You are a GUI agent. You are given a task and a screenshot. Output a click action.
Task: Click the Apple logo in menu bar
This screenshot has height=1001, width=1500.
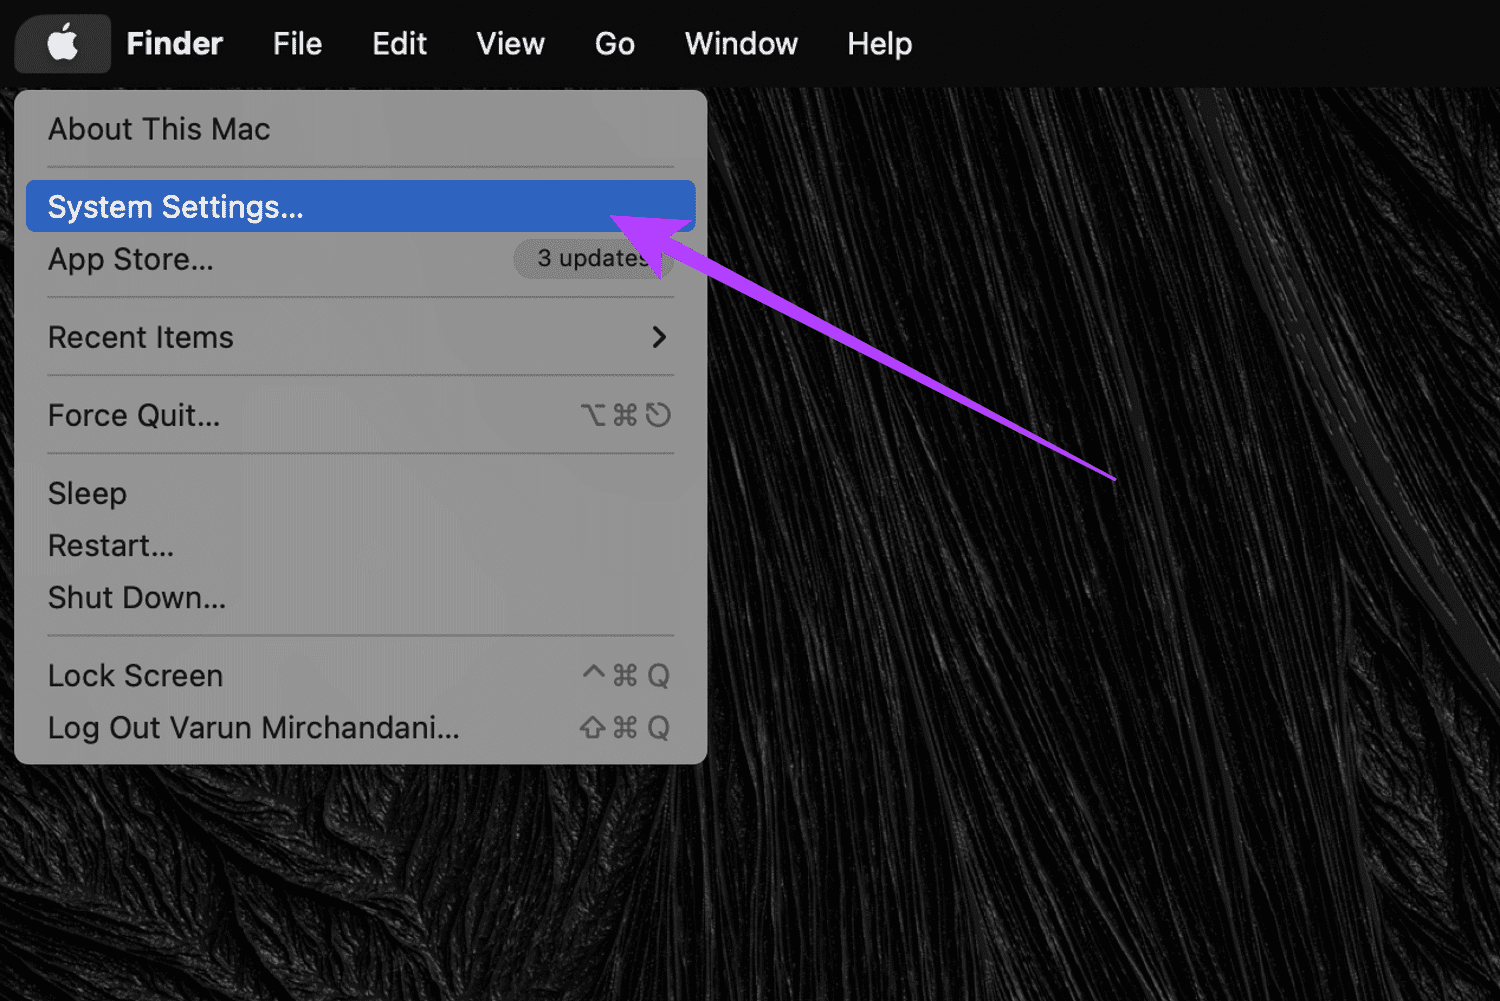point(62,43)
